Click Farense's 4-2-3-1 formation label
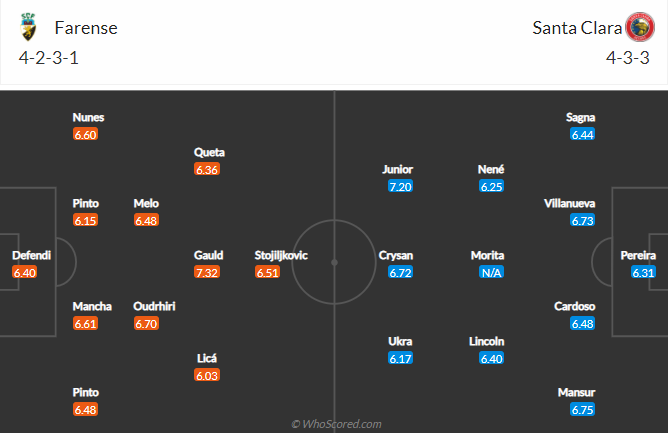Viewport: 668px width, 433px height. (49, 58)
